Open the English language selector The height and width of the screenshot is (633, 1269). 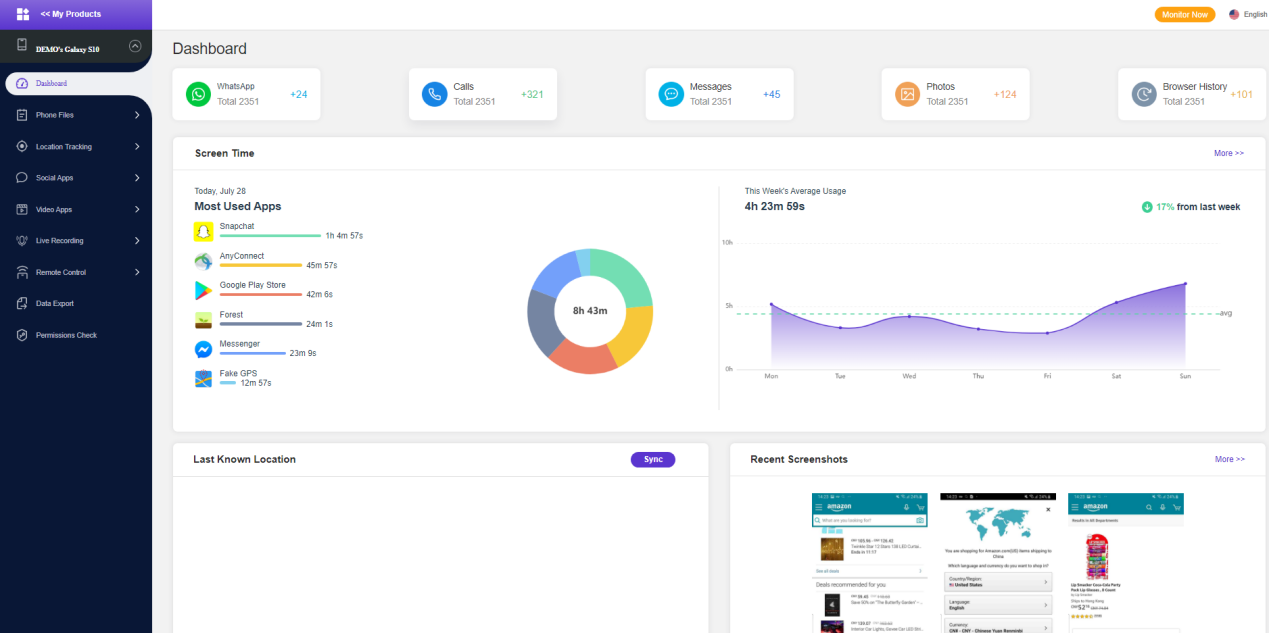tap(1248, 14)
